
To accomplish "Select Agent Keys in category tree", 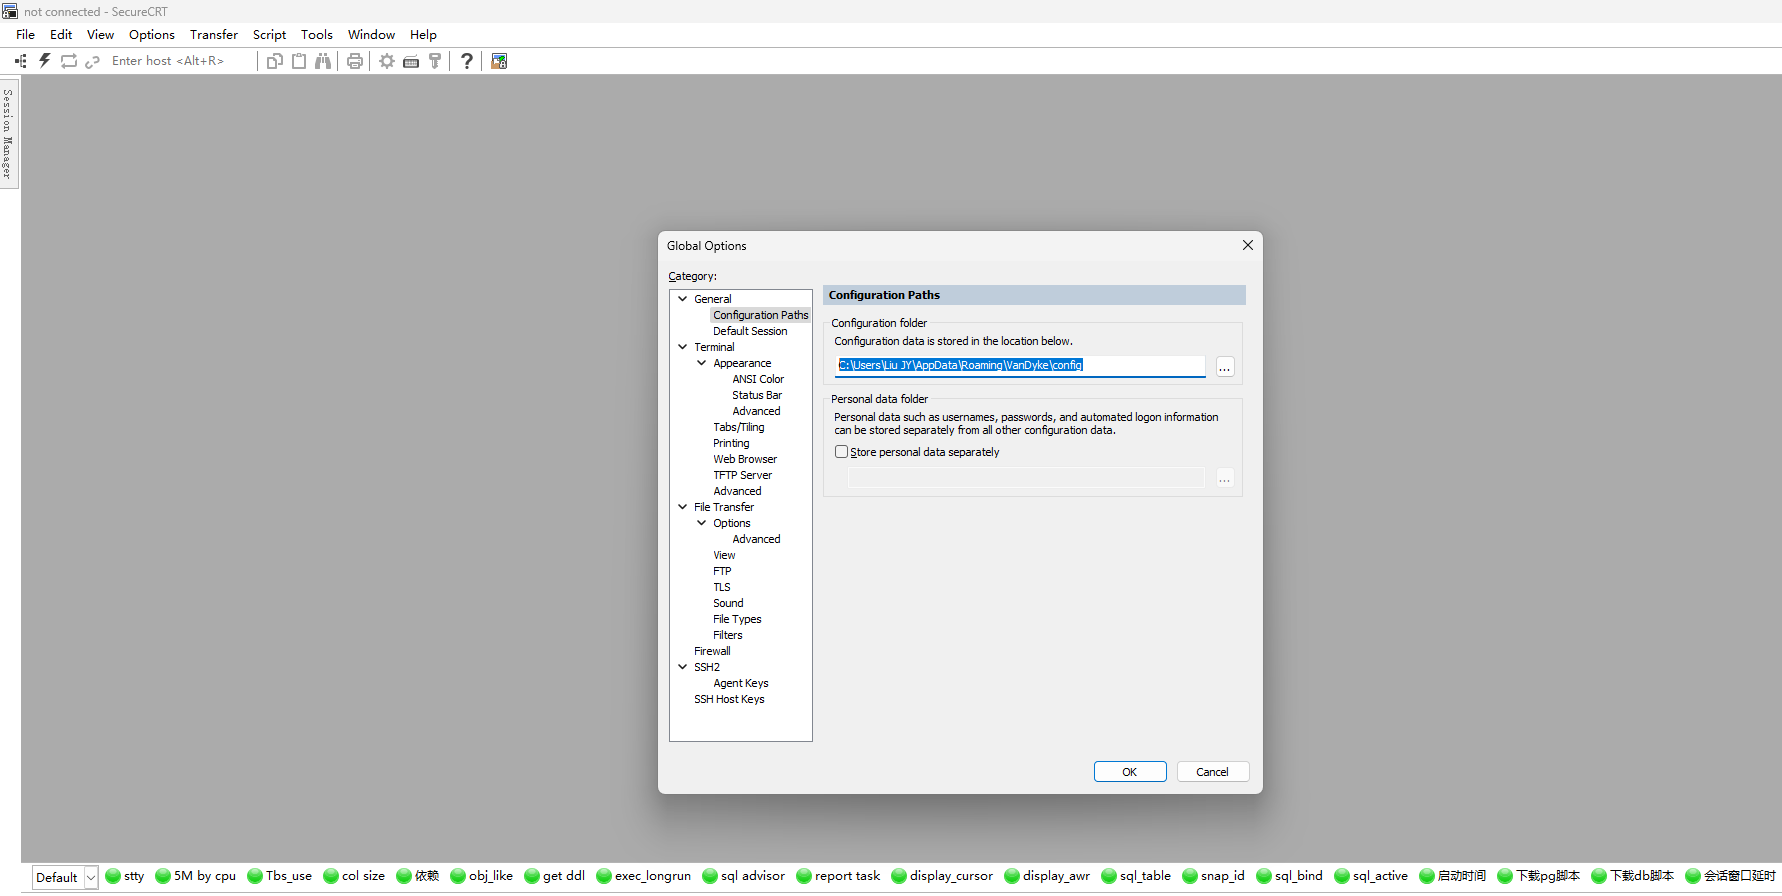I will pos(741,683).
